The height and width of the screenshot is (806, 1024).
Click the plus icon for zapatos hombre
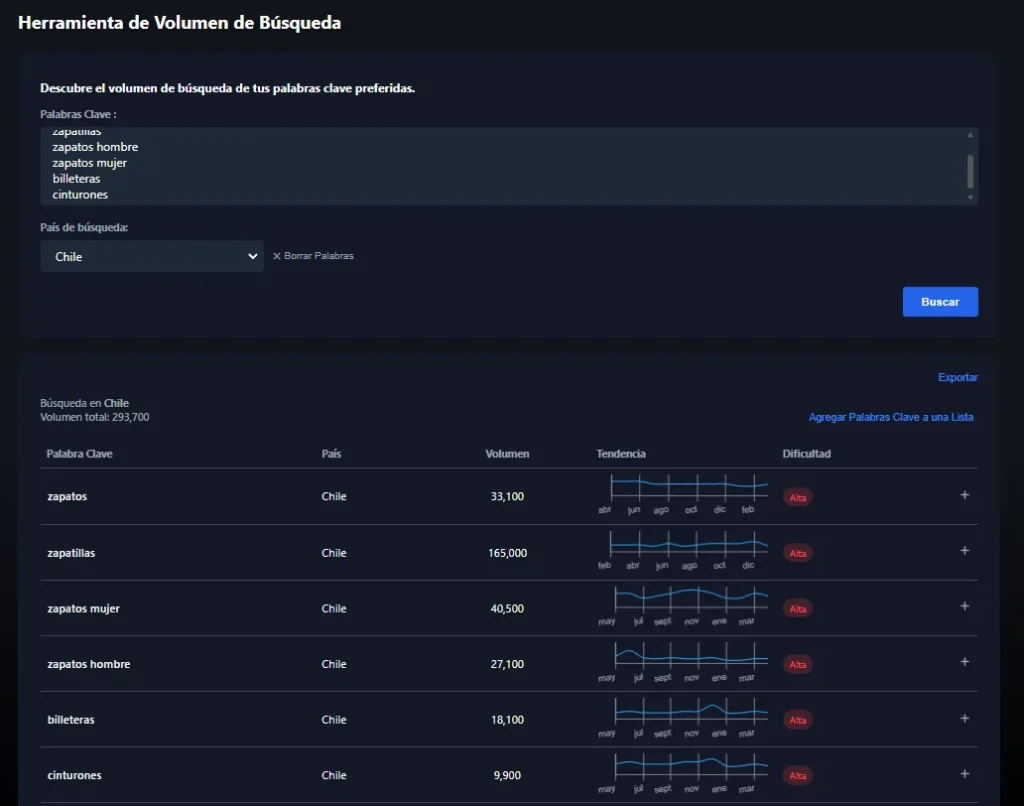964,662
